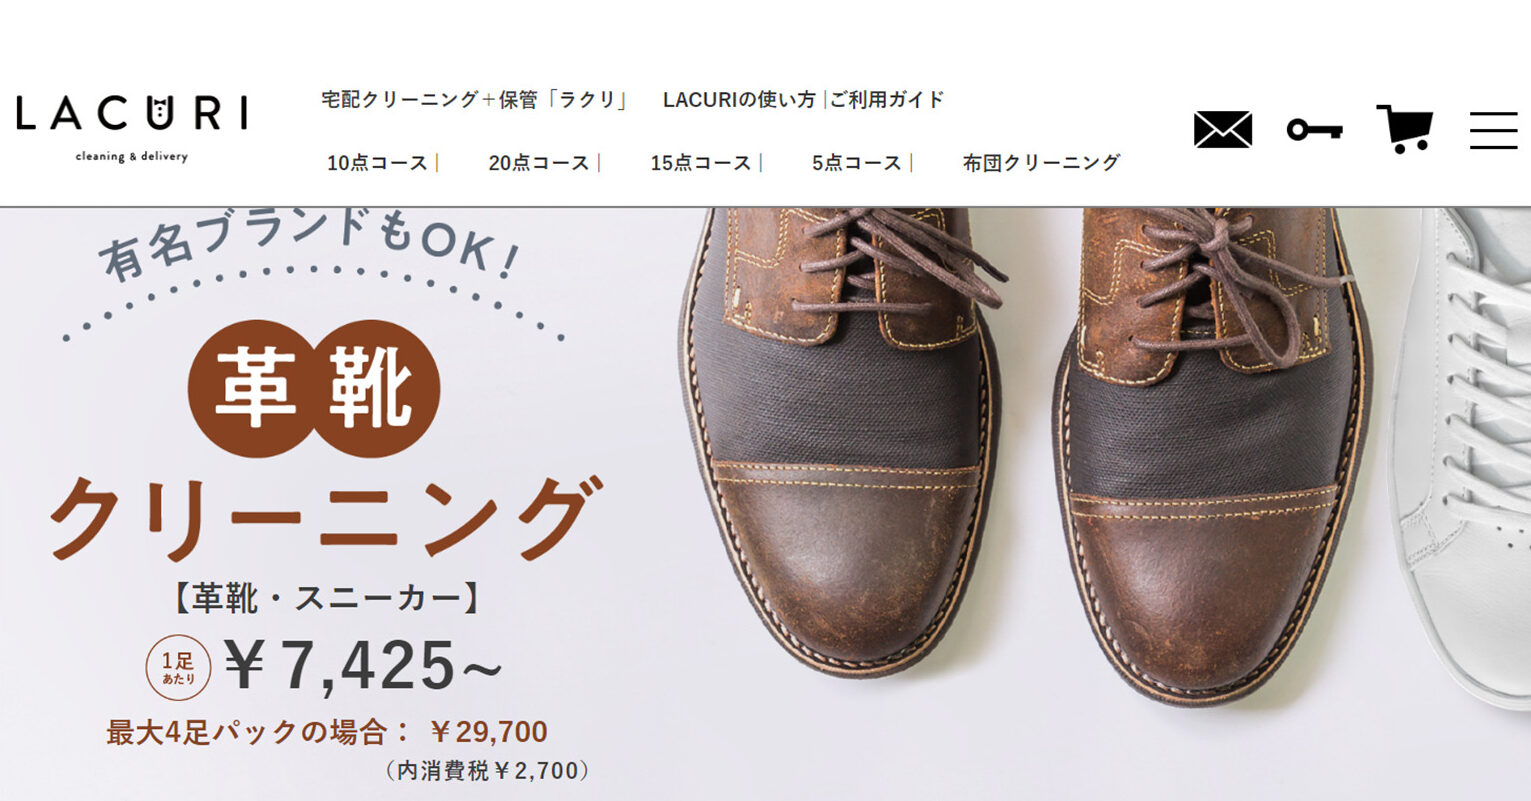Expand the hamburger menu icon
Image resolution: width=1531 pixels, height=801 pixels.
(x=1494, y=130)
